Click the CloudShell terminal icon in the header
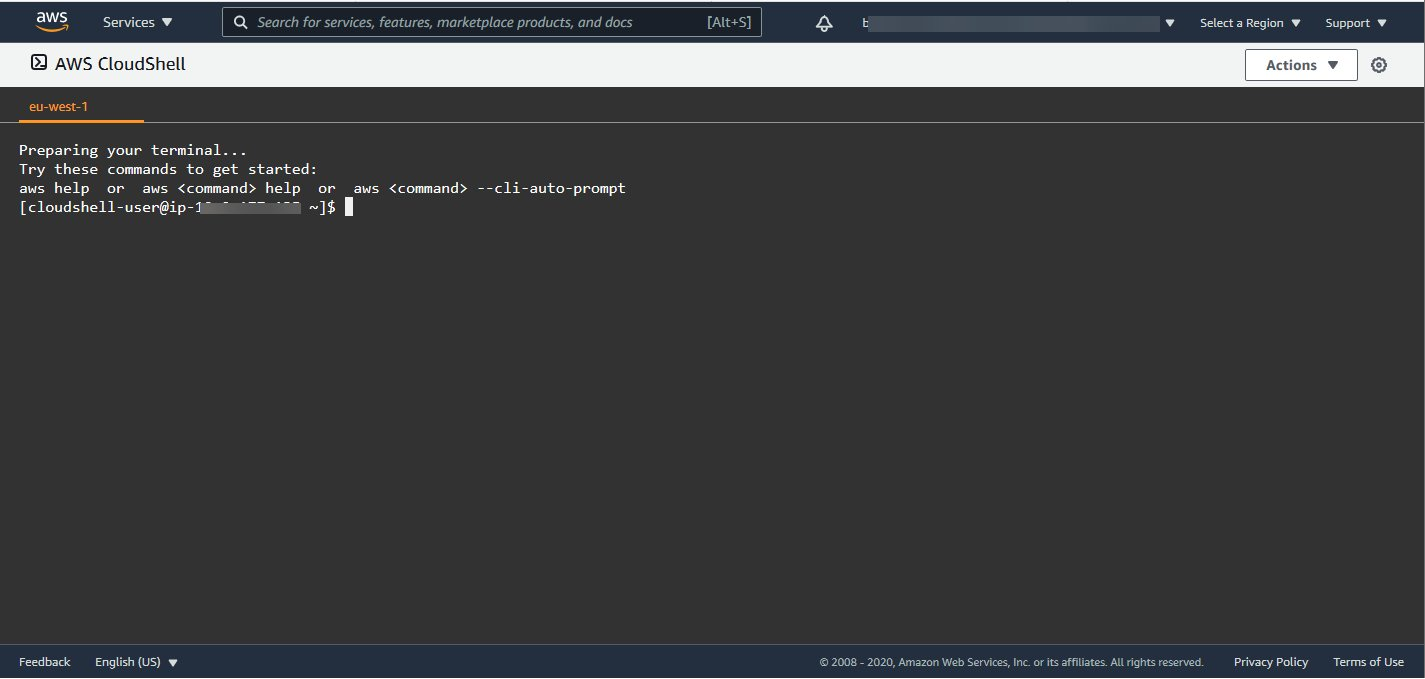 click(38, 62)
